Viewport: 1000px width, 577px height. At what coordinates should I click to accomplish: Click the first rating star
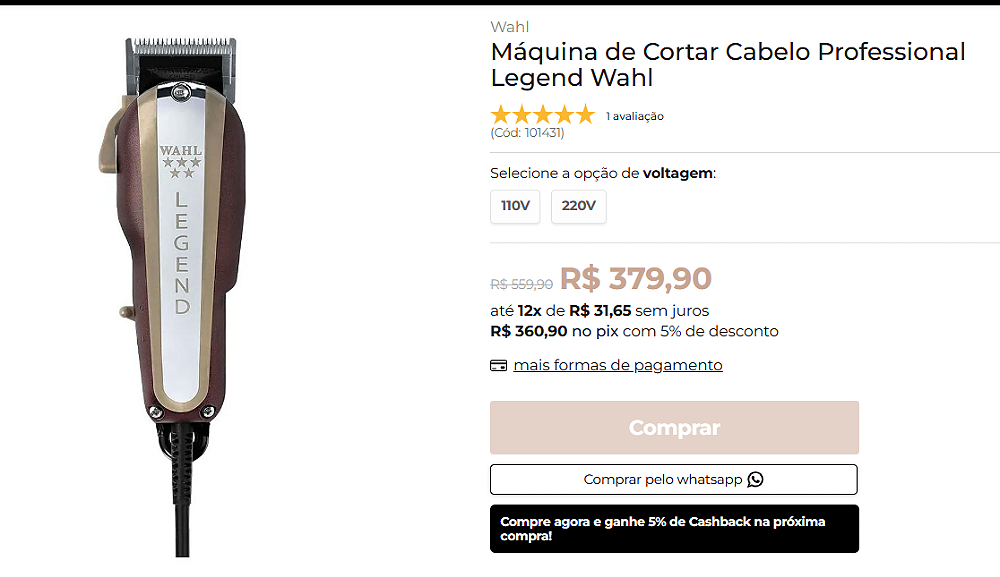501,115
